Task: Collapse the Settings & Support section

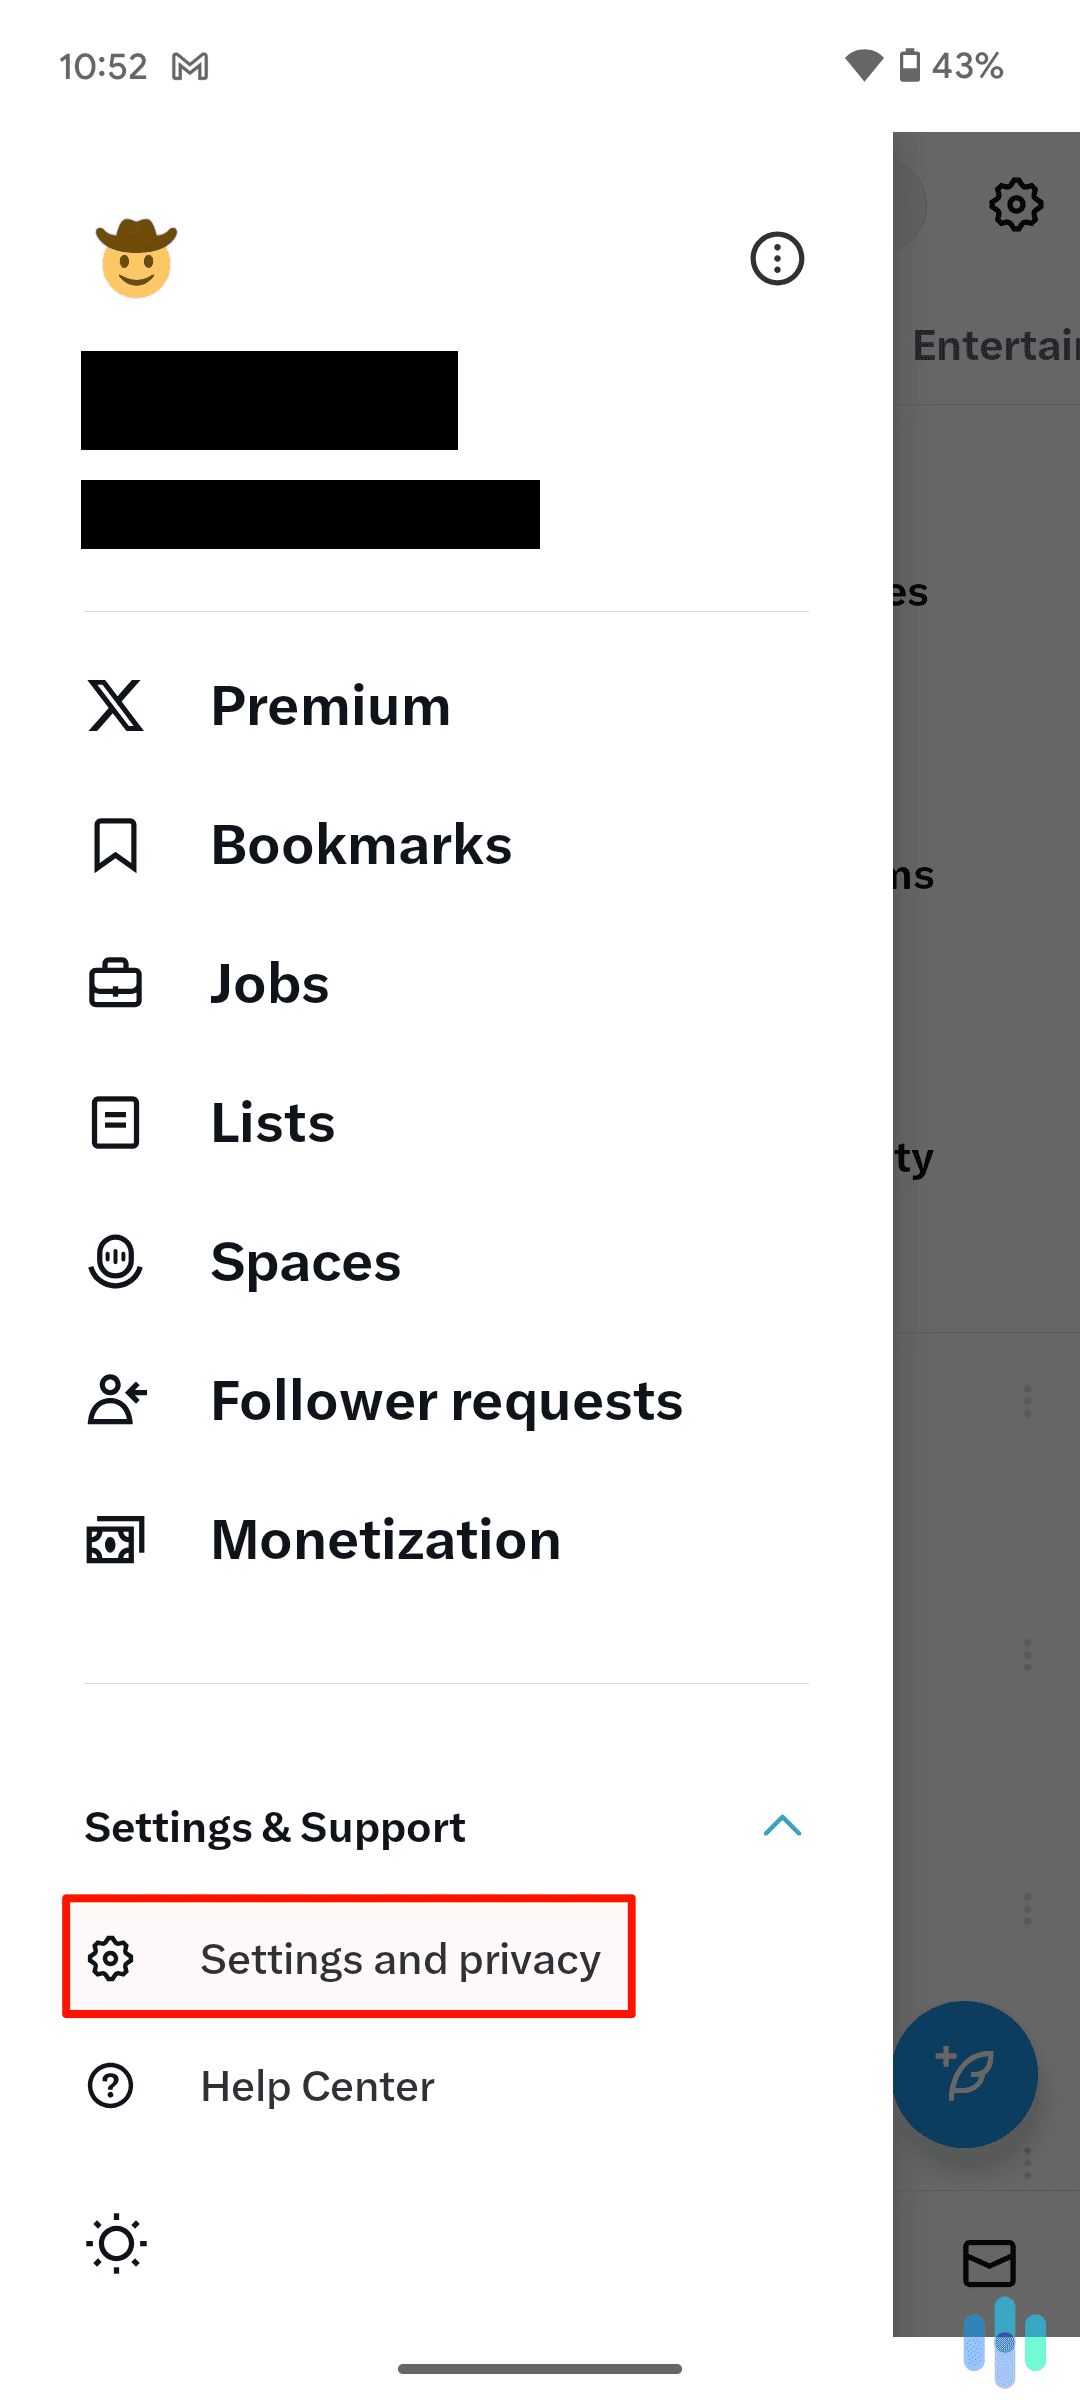Action: [x=784, y=1826]
